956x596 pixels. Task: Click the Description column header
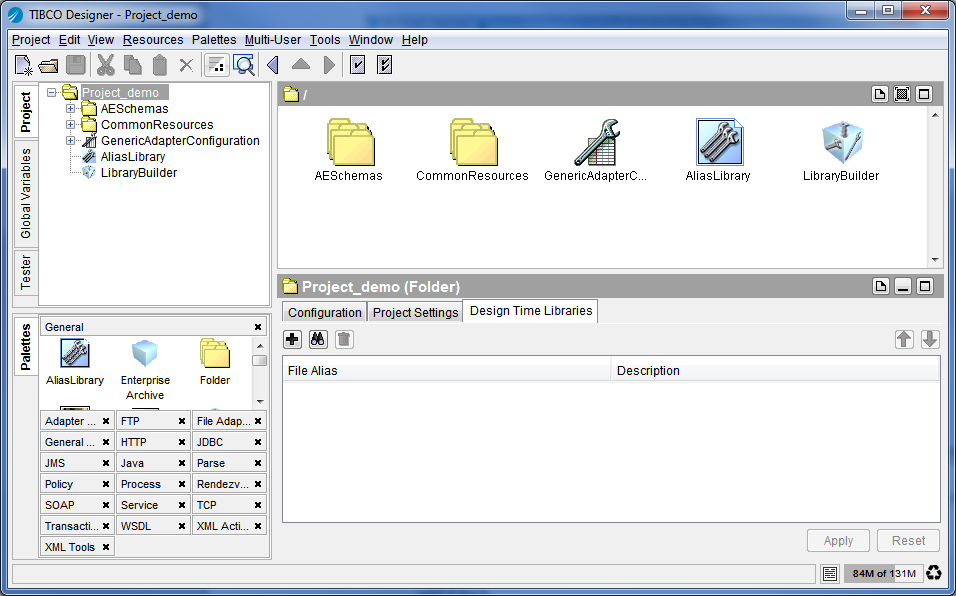click(775, 371)
